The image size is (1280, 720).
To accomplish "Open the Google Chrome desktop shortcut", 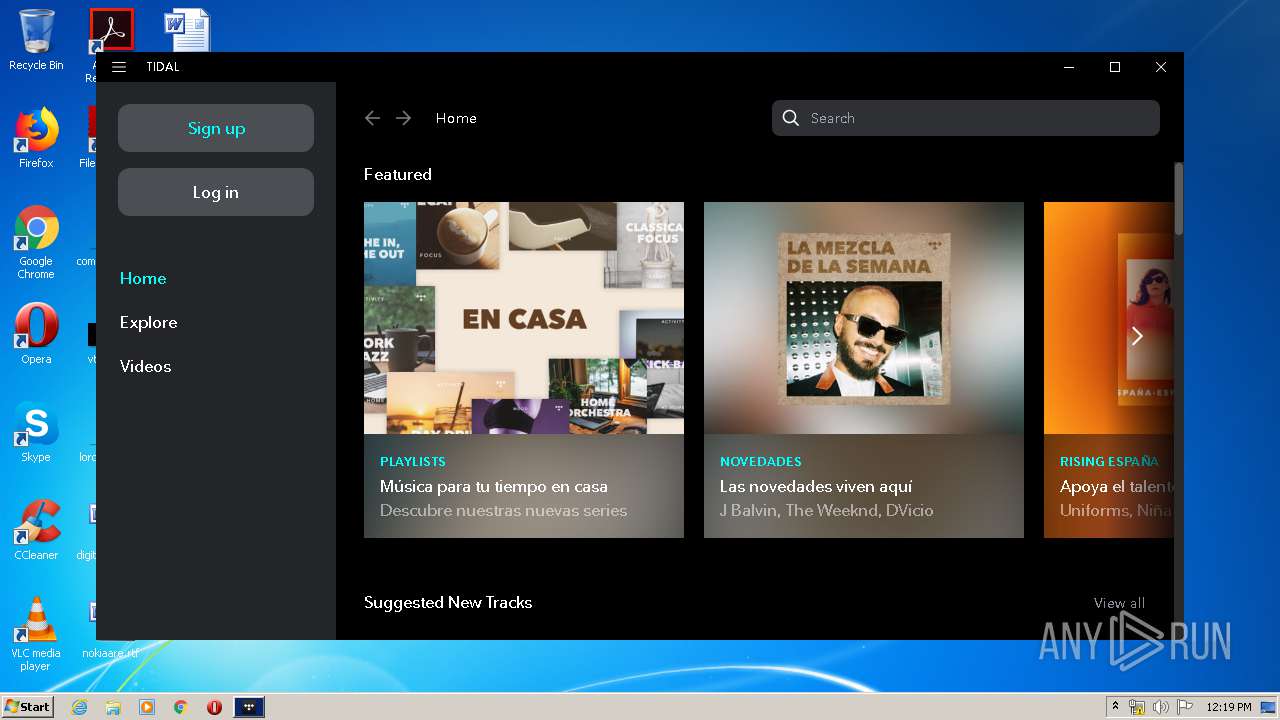I will [36, 242].
